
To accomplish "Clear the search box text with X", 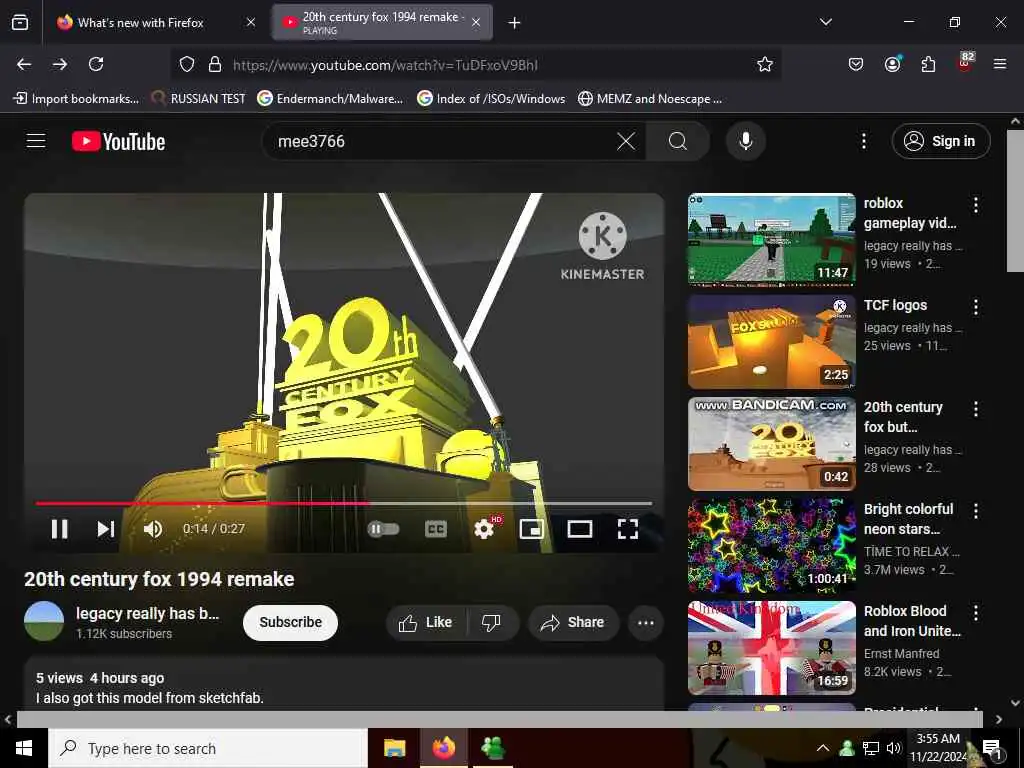I will click(626, 141).
